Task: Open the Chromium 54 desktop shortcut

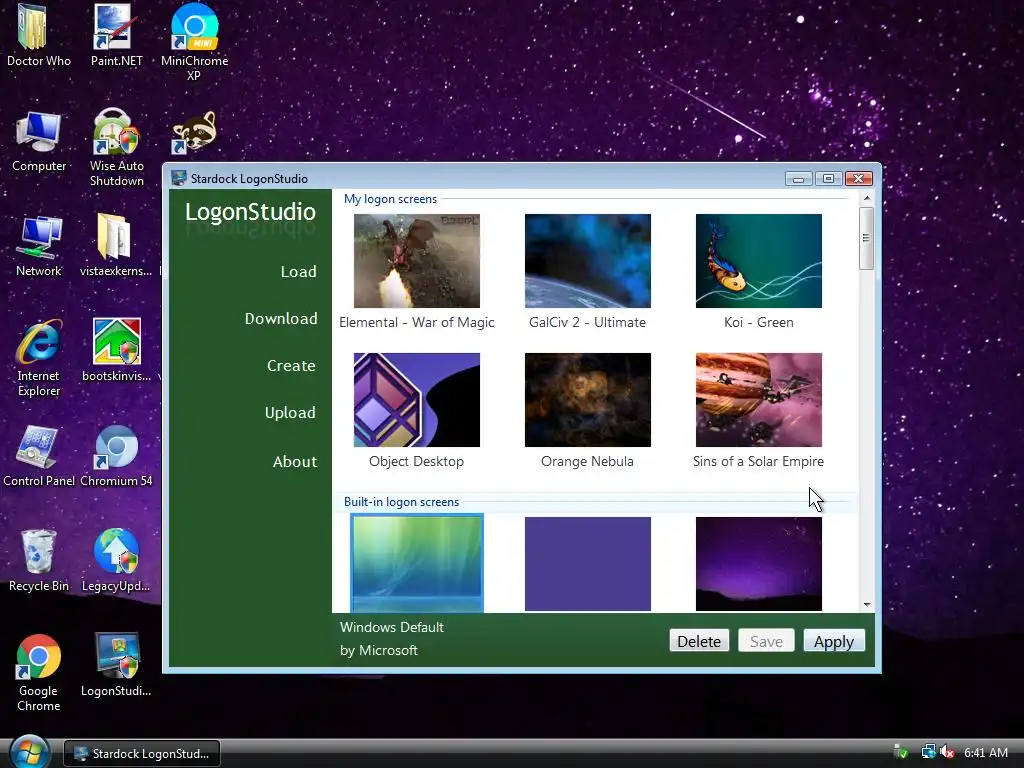Action: [116, 456]
